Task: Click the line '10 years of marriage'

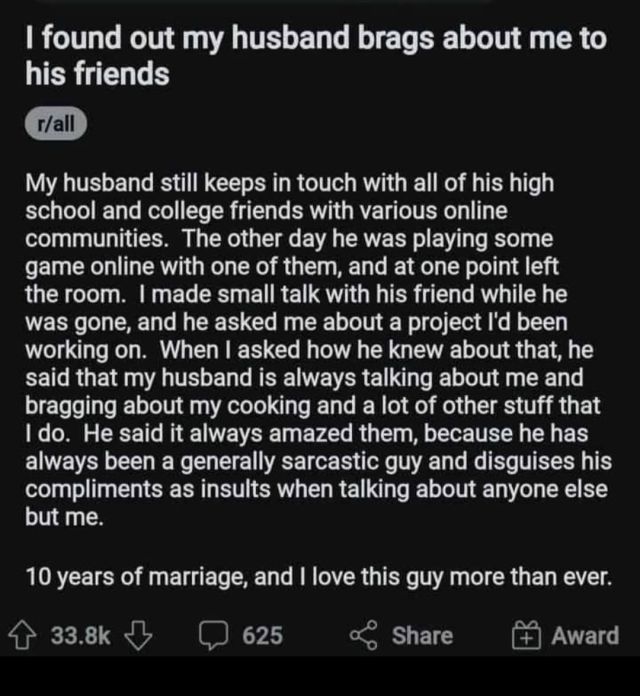Action: click(319, 577)
